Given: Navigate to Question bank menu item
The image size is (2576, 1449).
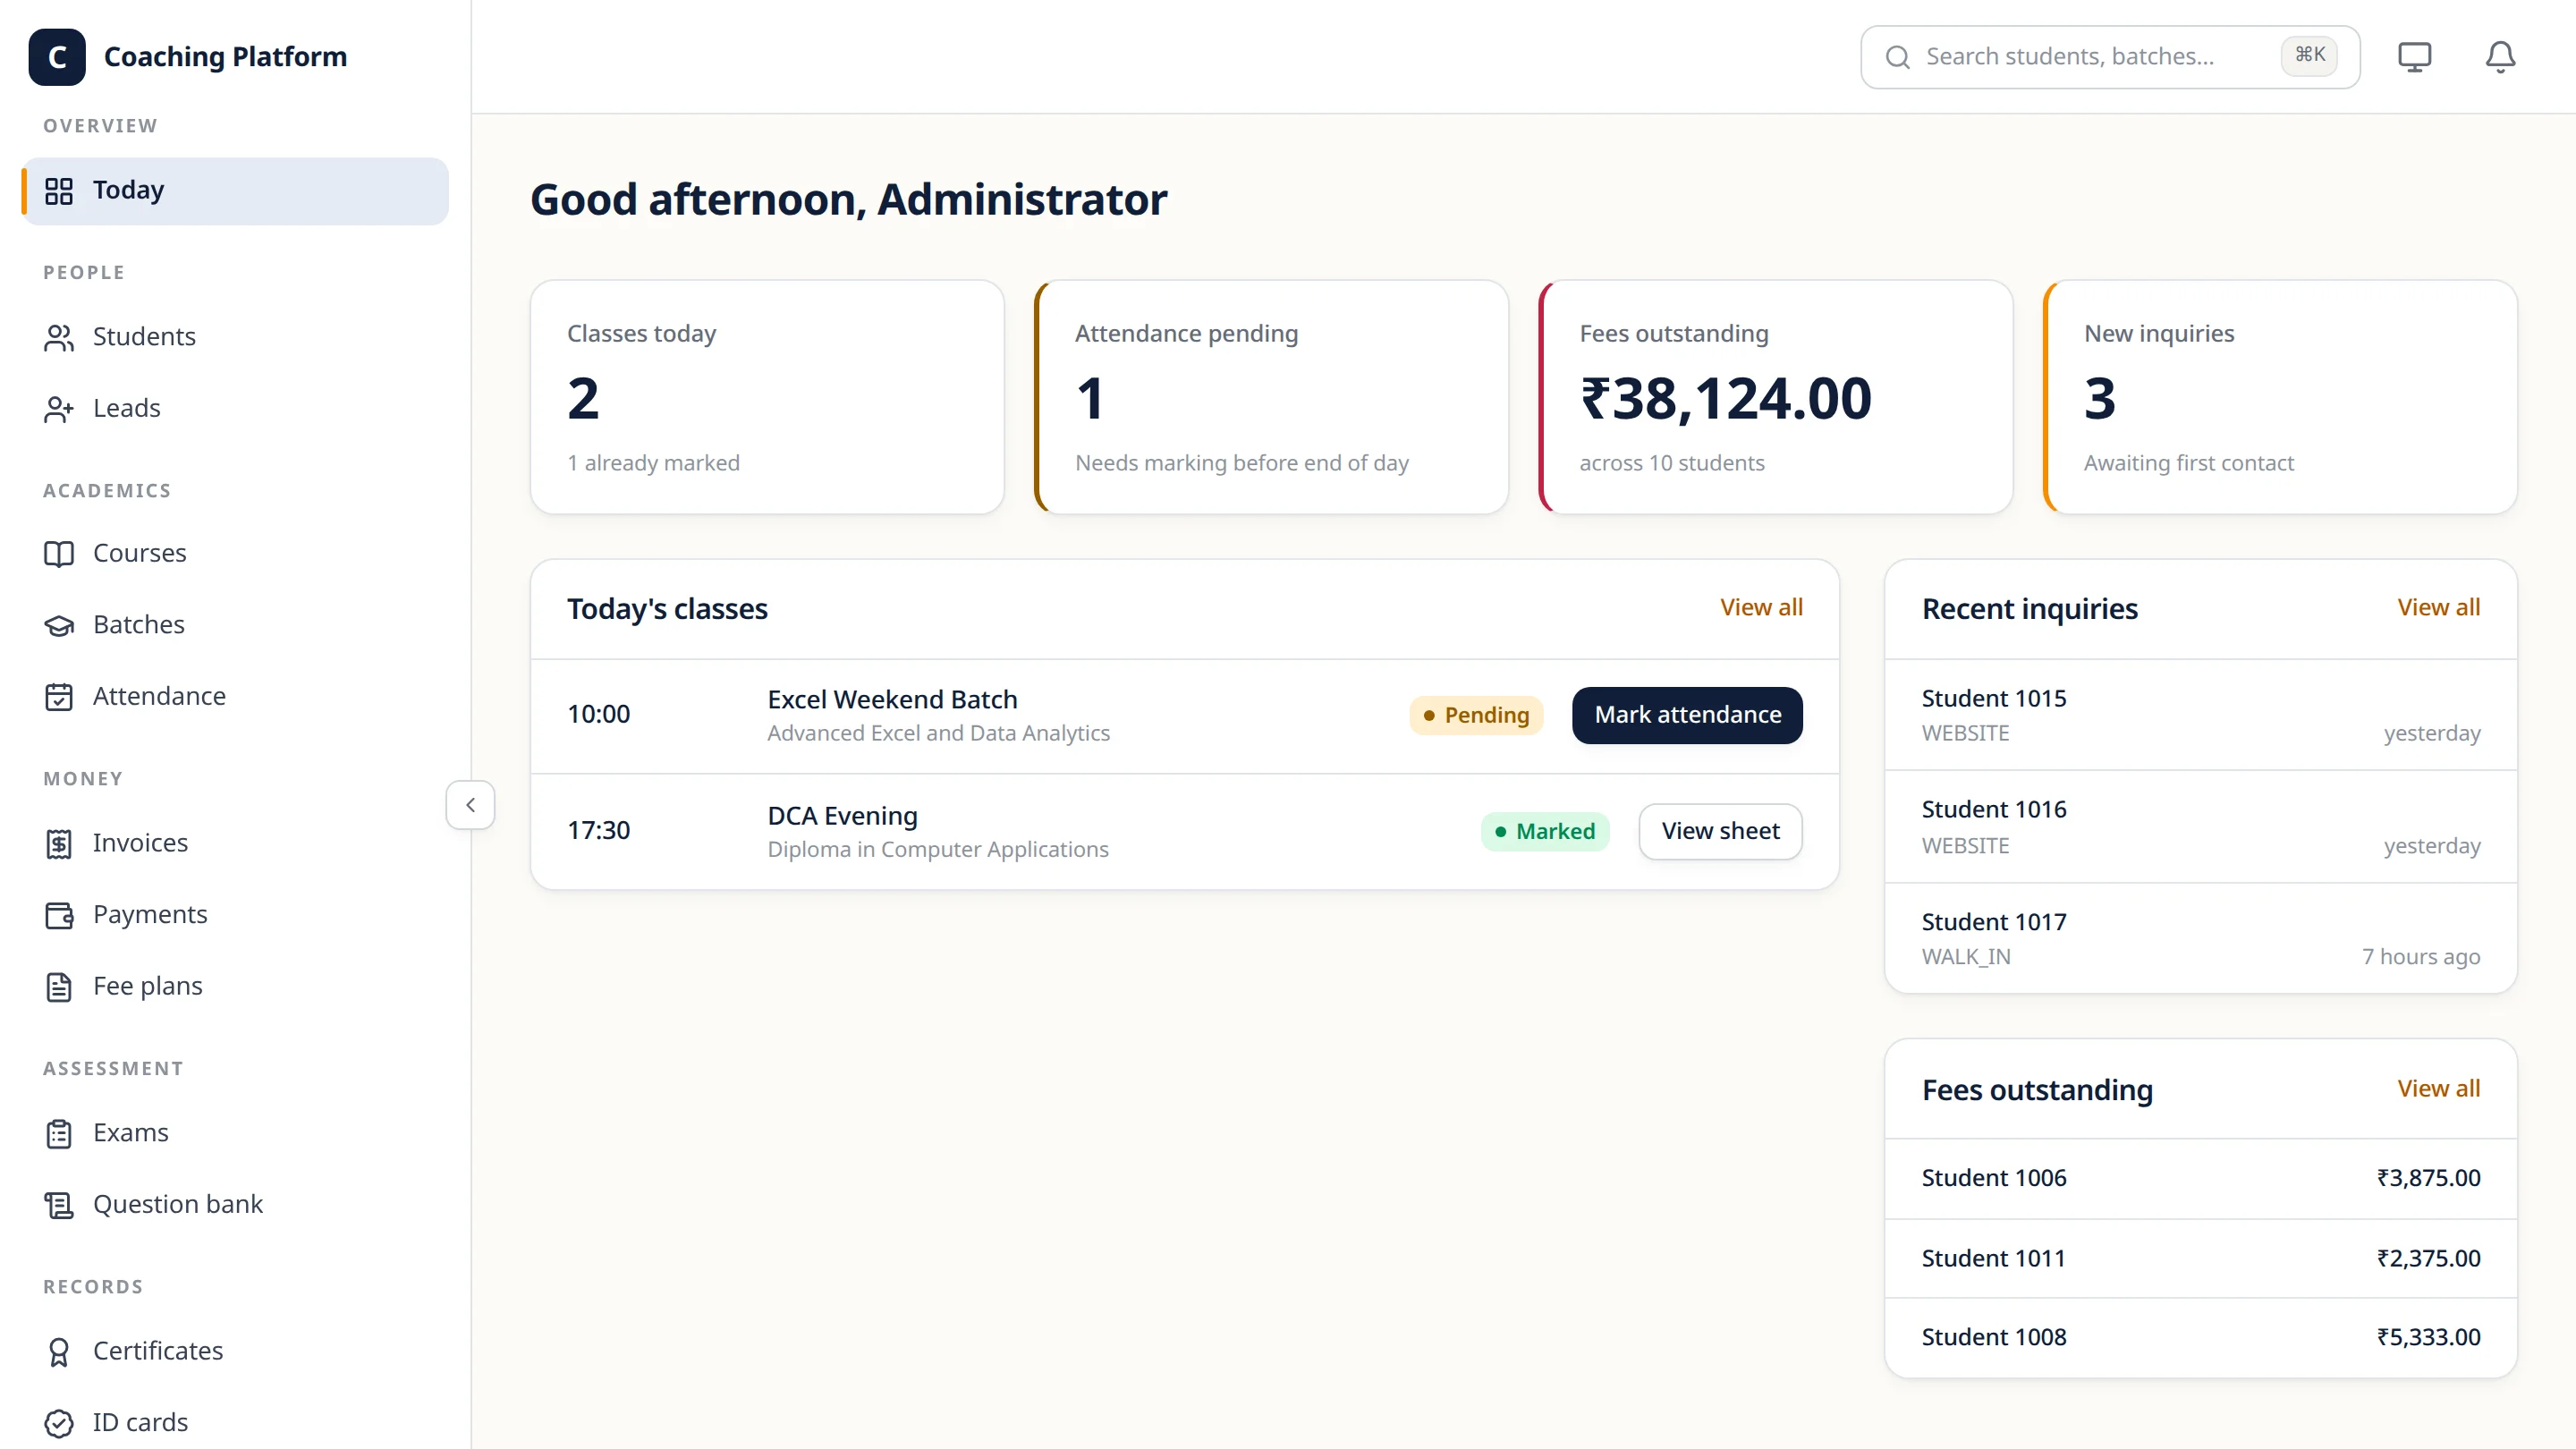Looking at the screenshot, I should tap(234, 1204).
